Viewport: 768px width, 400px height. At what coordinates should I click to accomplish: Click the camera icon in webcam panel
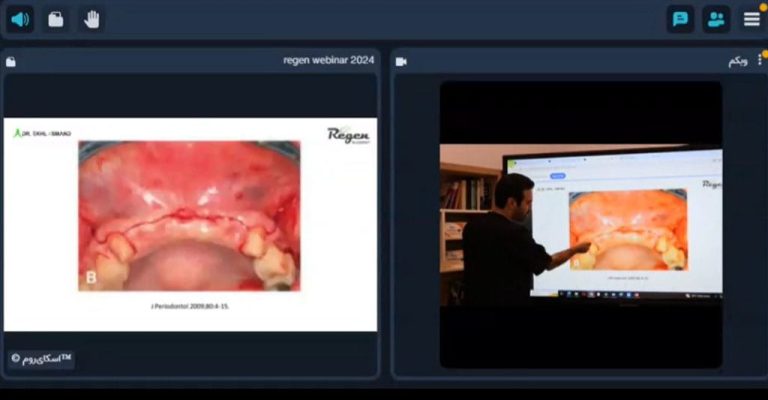(x=401, y=61)
